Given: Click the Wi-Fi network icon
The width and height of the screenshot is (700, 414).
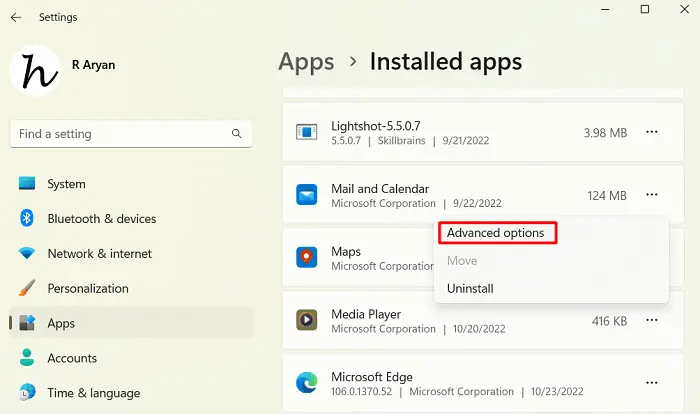Looking at the screenshot, I should tap(27, 253).
